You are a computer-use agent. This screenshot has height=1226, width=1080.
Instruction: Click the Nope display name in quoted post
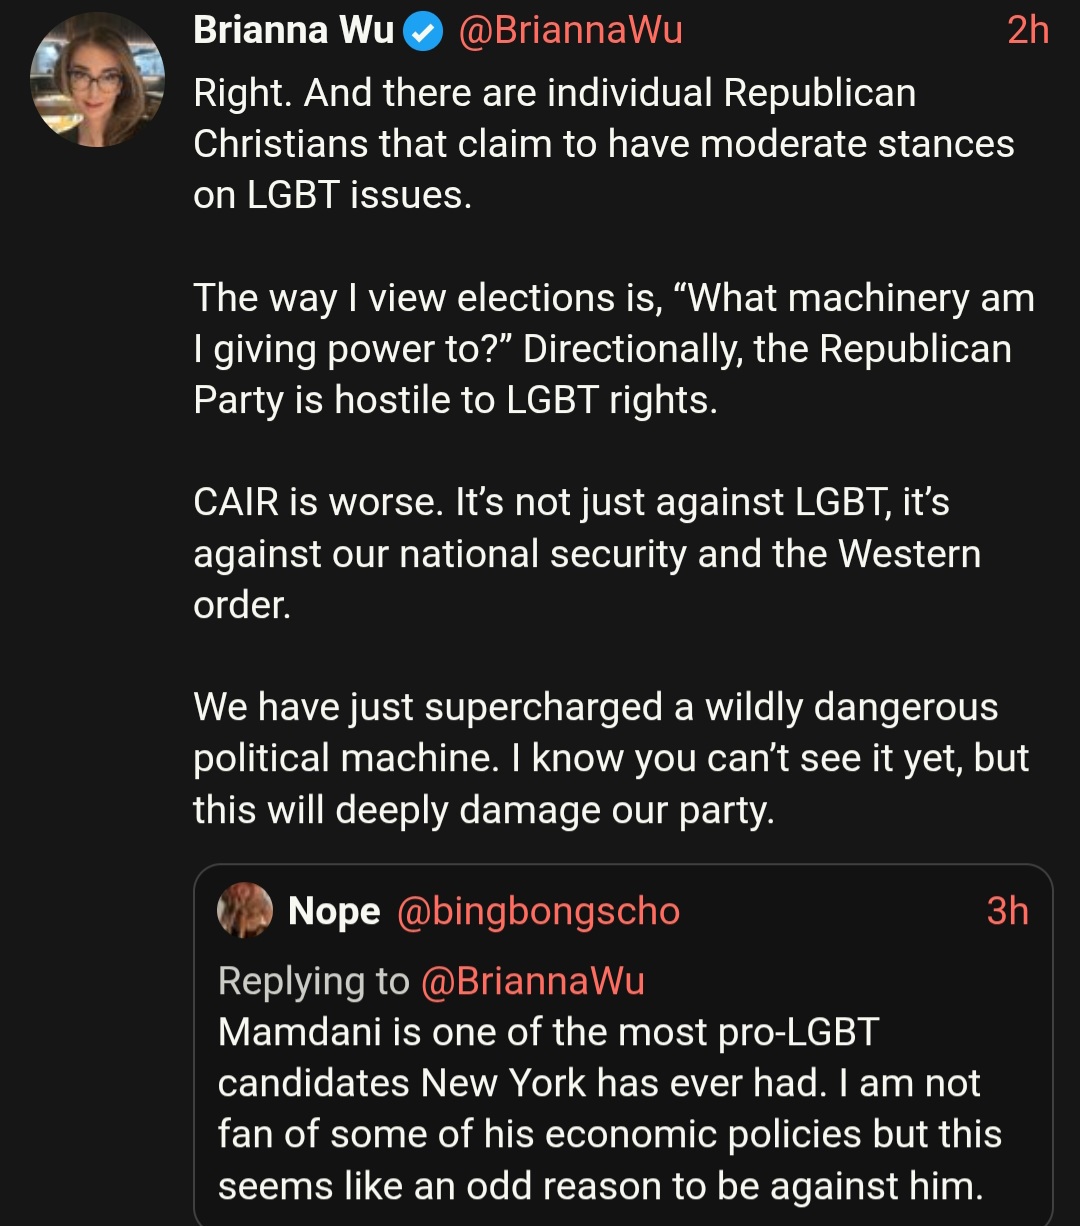pyautogui.click(x=334, y=911)
